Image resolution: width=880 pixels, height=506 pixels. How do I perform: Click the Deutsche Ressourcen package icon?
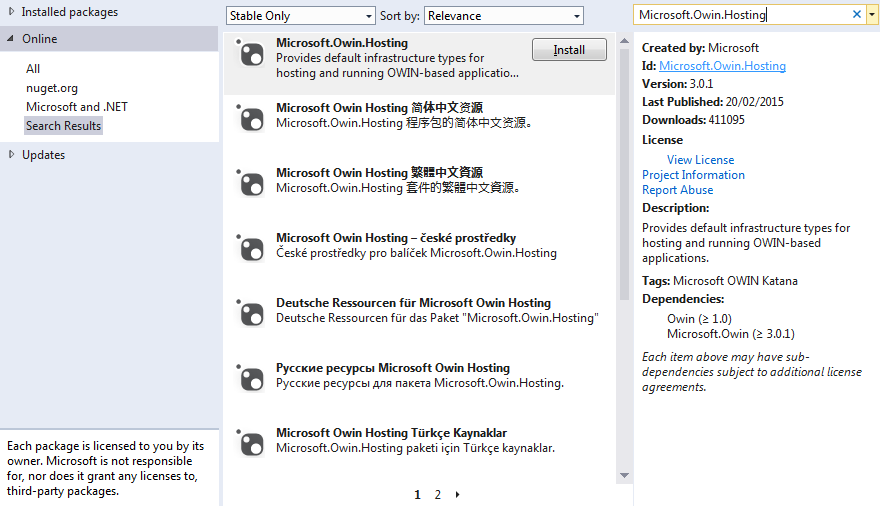(x=250, y=314)
